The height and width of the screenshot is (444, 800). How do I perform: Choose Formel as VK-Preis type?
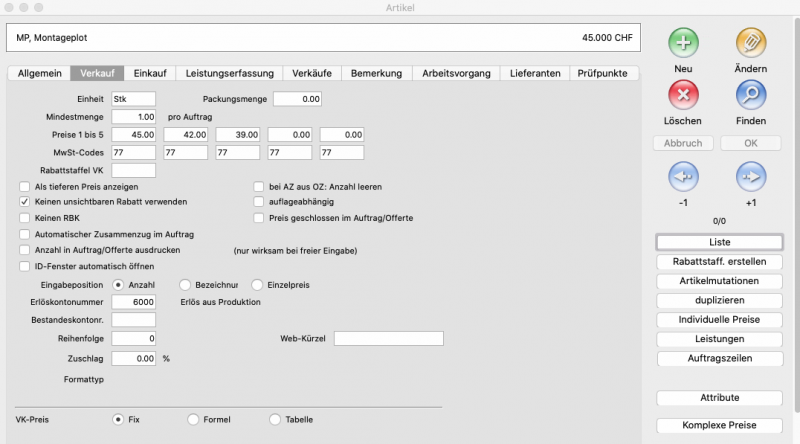point(193,420)
